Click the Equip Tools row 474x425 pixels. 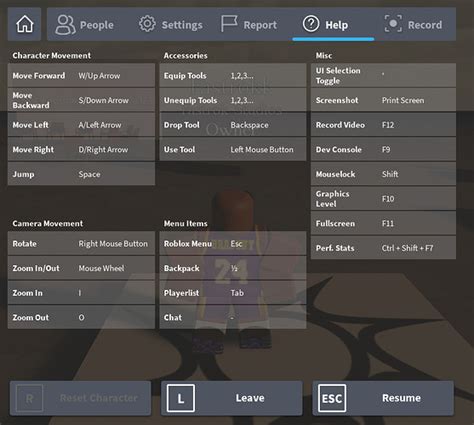[x=233, y=76]
